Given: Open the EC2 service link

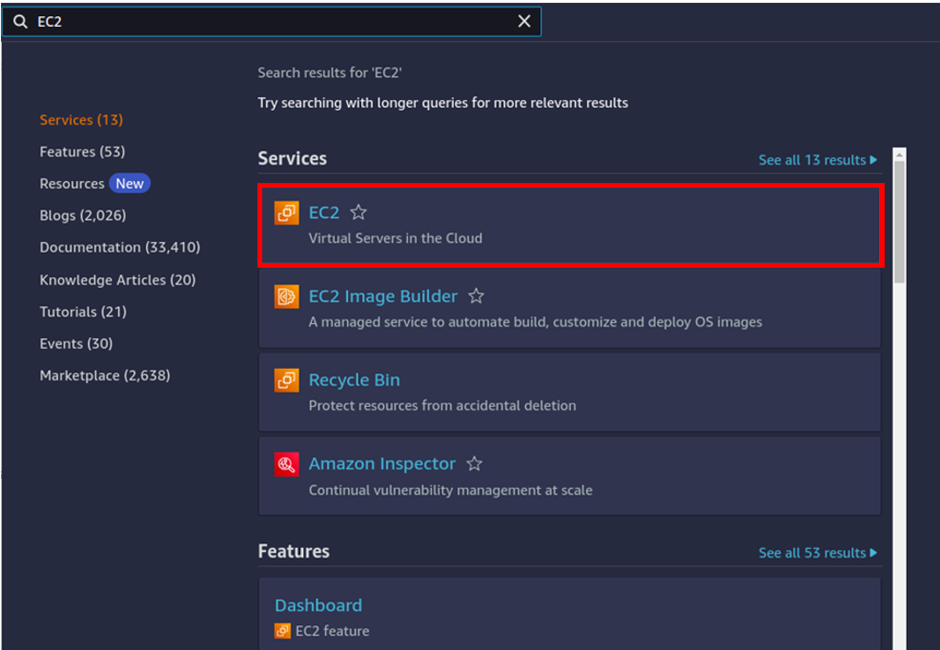Looking at the screenshot, I should (324, 212).
